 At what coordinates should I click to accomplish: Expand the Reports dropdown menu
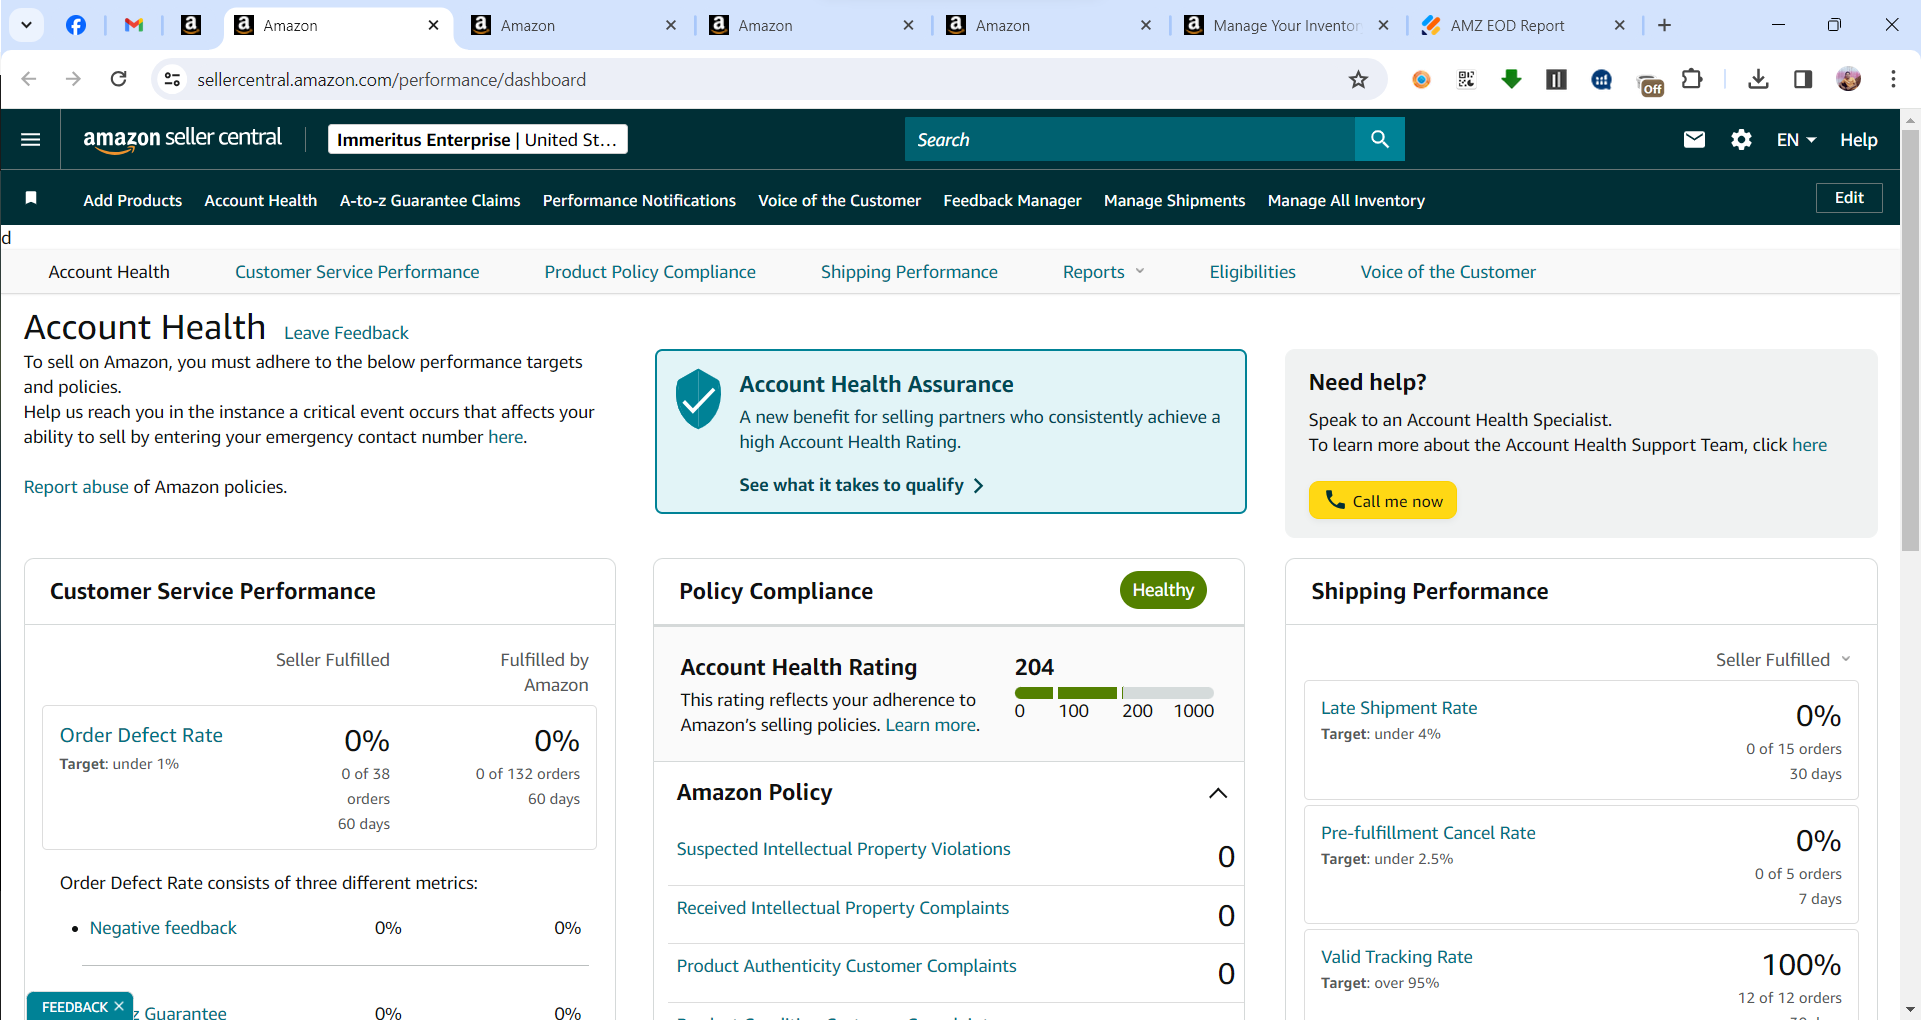coord(1103,272)
